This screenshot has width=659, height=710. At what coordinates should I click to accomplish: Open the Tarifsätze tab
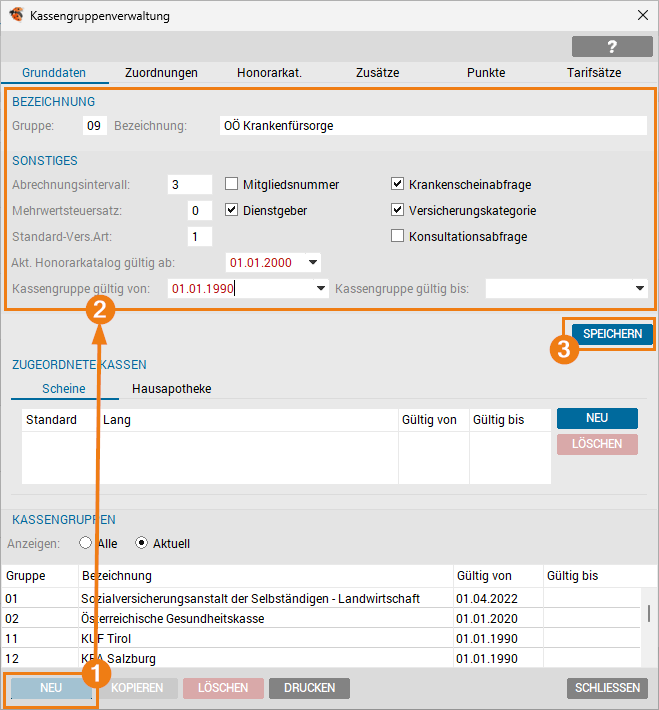593,72
